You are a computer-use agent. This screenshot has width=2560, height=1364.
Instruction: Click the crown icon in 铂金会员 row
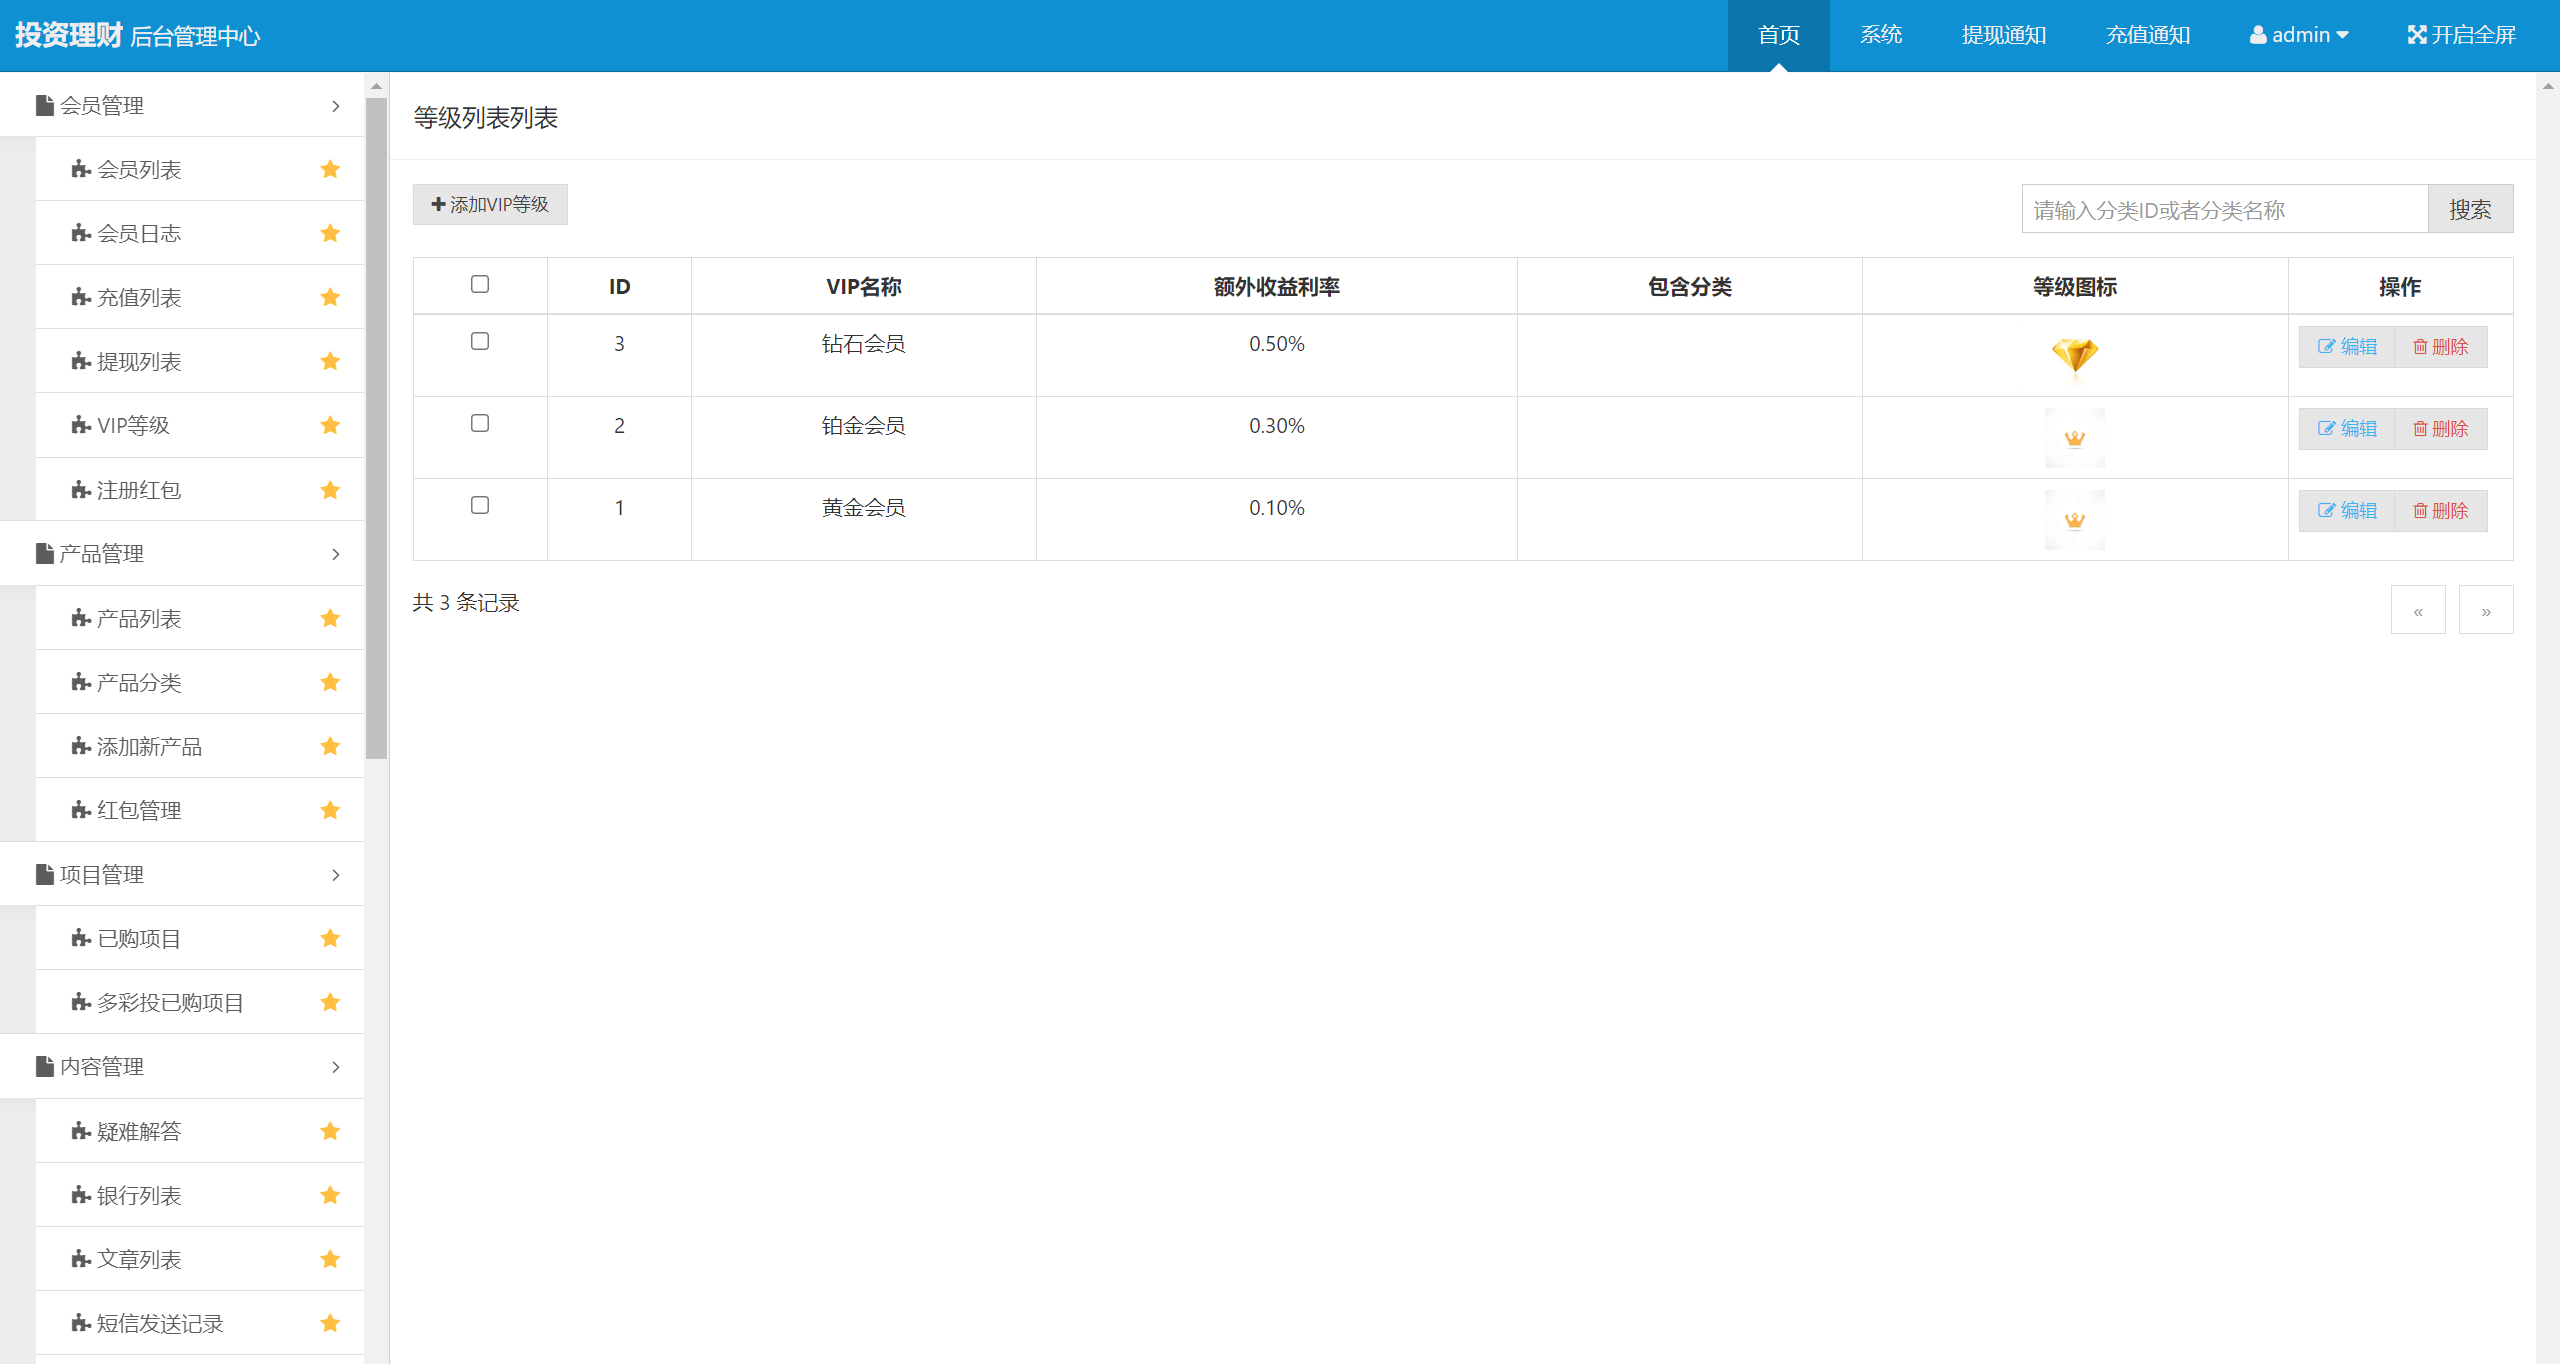click(x=2074, y=438)
